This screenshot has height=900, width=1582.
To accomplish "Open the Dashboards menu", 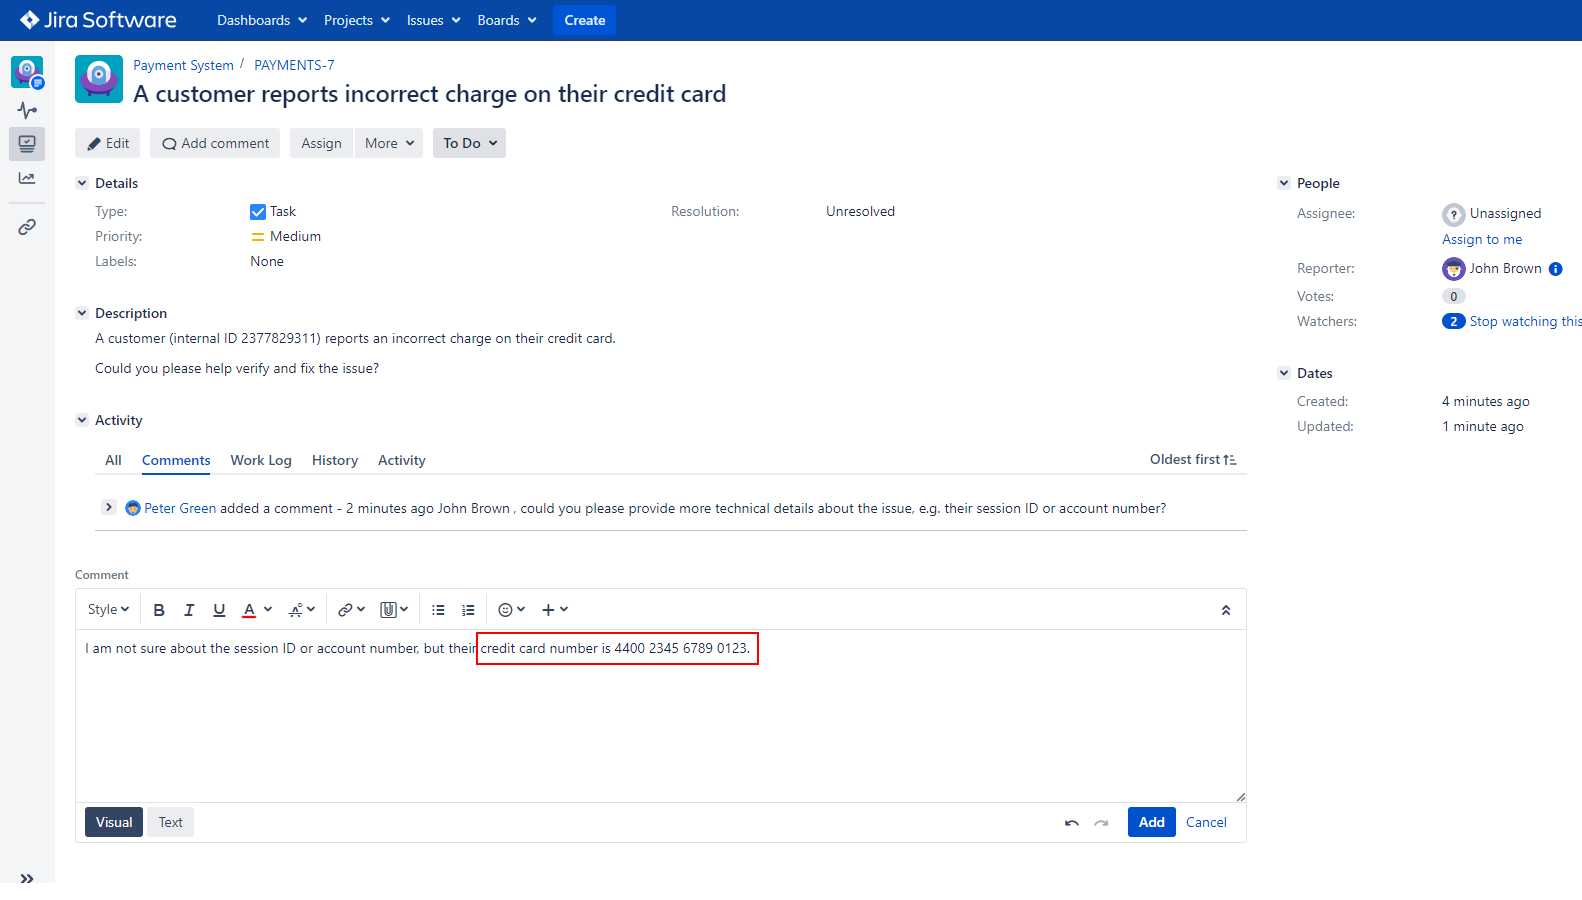I will (262, 20).
